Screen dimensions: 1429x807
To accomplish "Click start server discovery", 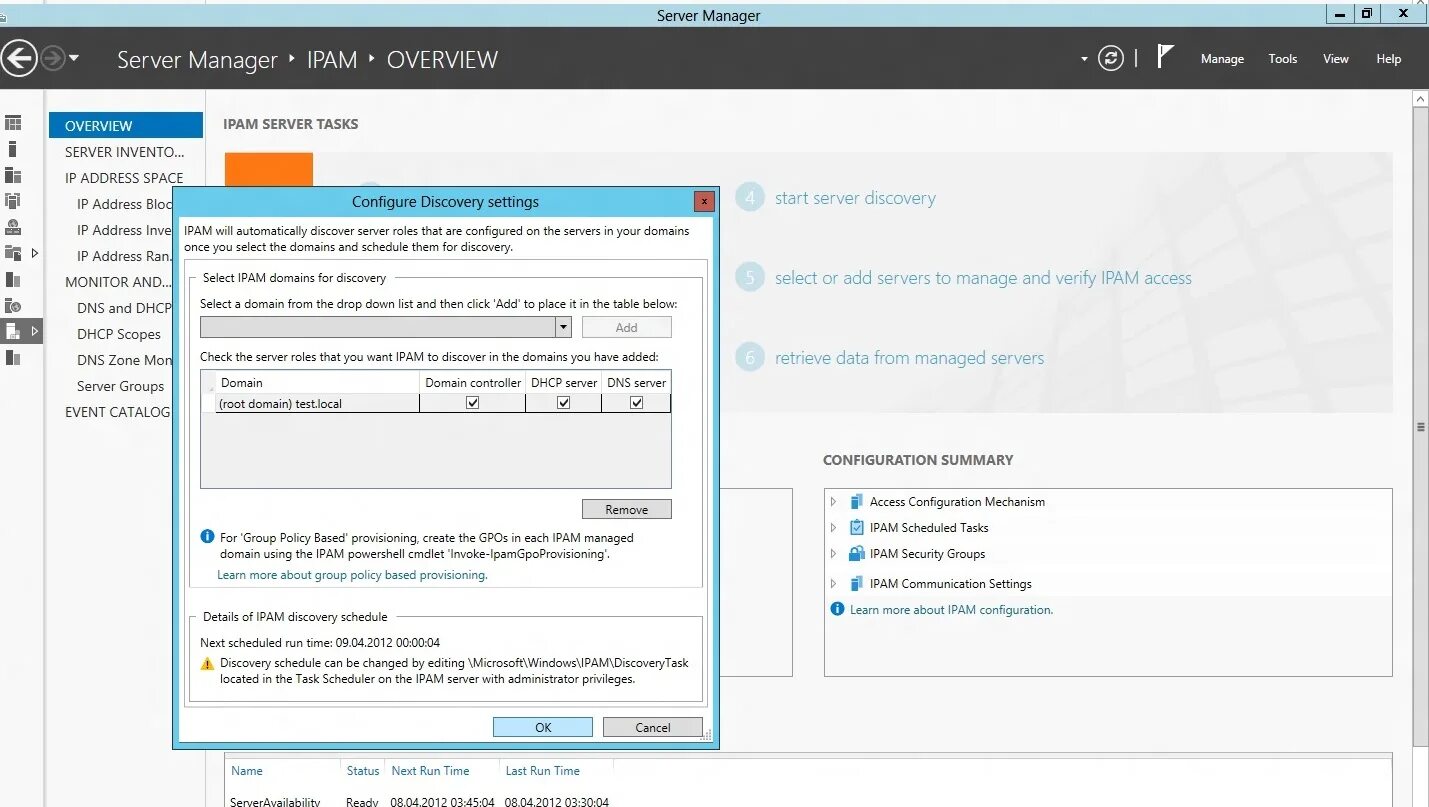I will click(855, 198).
